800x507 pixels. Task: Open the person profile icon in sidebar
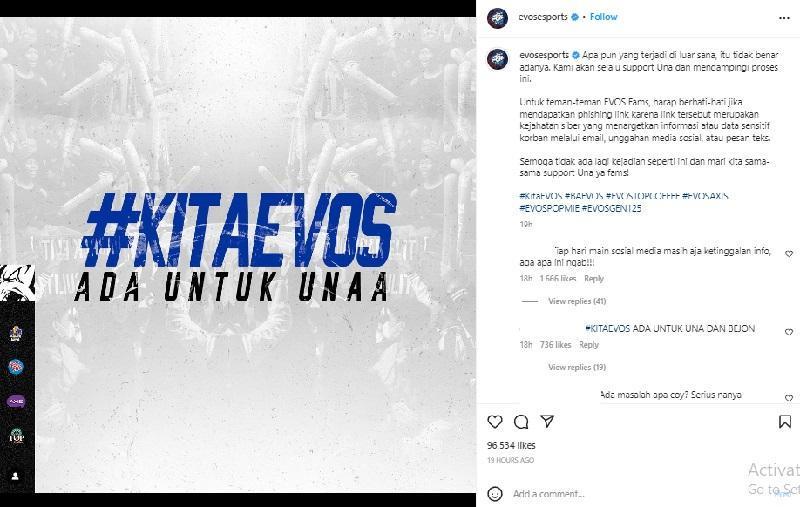[x=15, y=476]
